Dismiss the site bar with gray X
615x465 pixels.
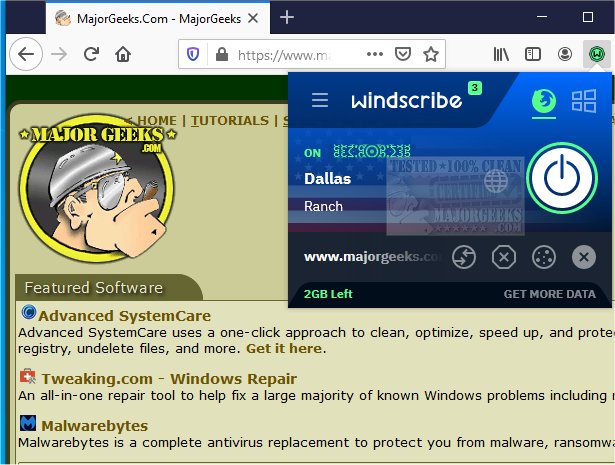pos(584,257)
